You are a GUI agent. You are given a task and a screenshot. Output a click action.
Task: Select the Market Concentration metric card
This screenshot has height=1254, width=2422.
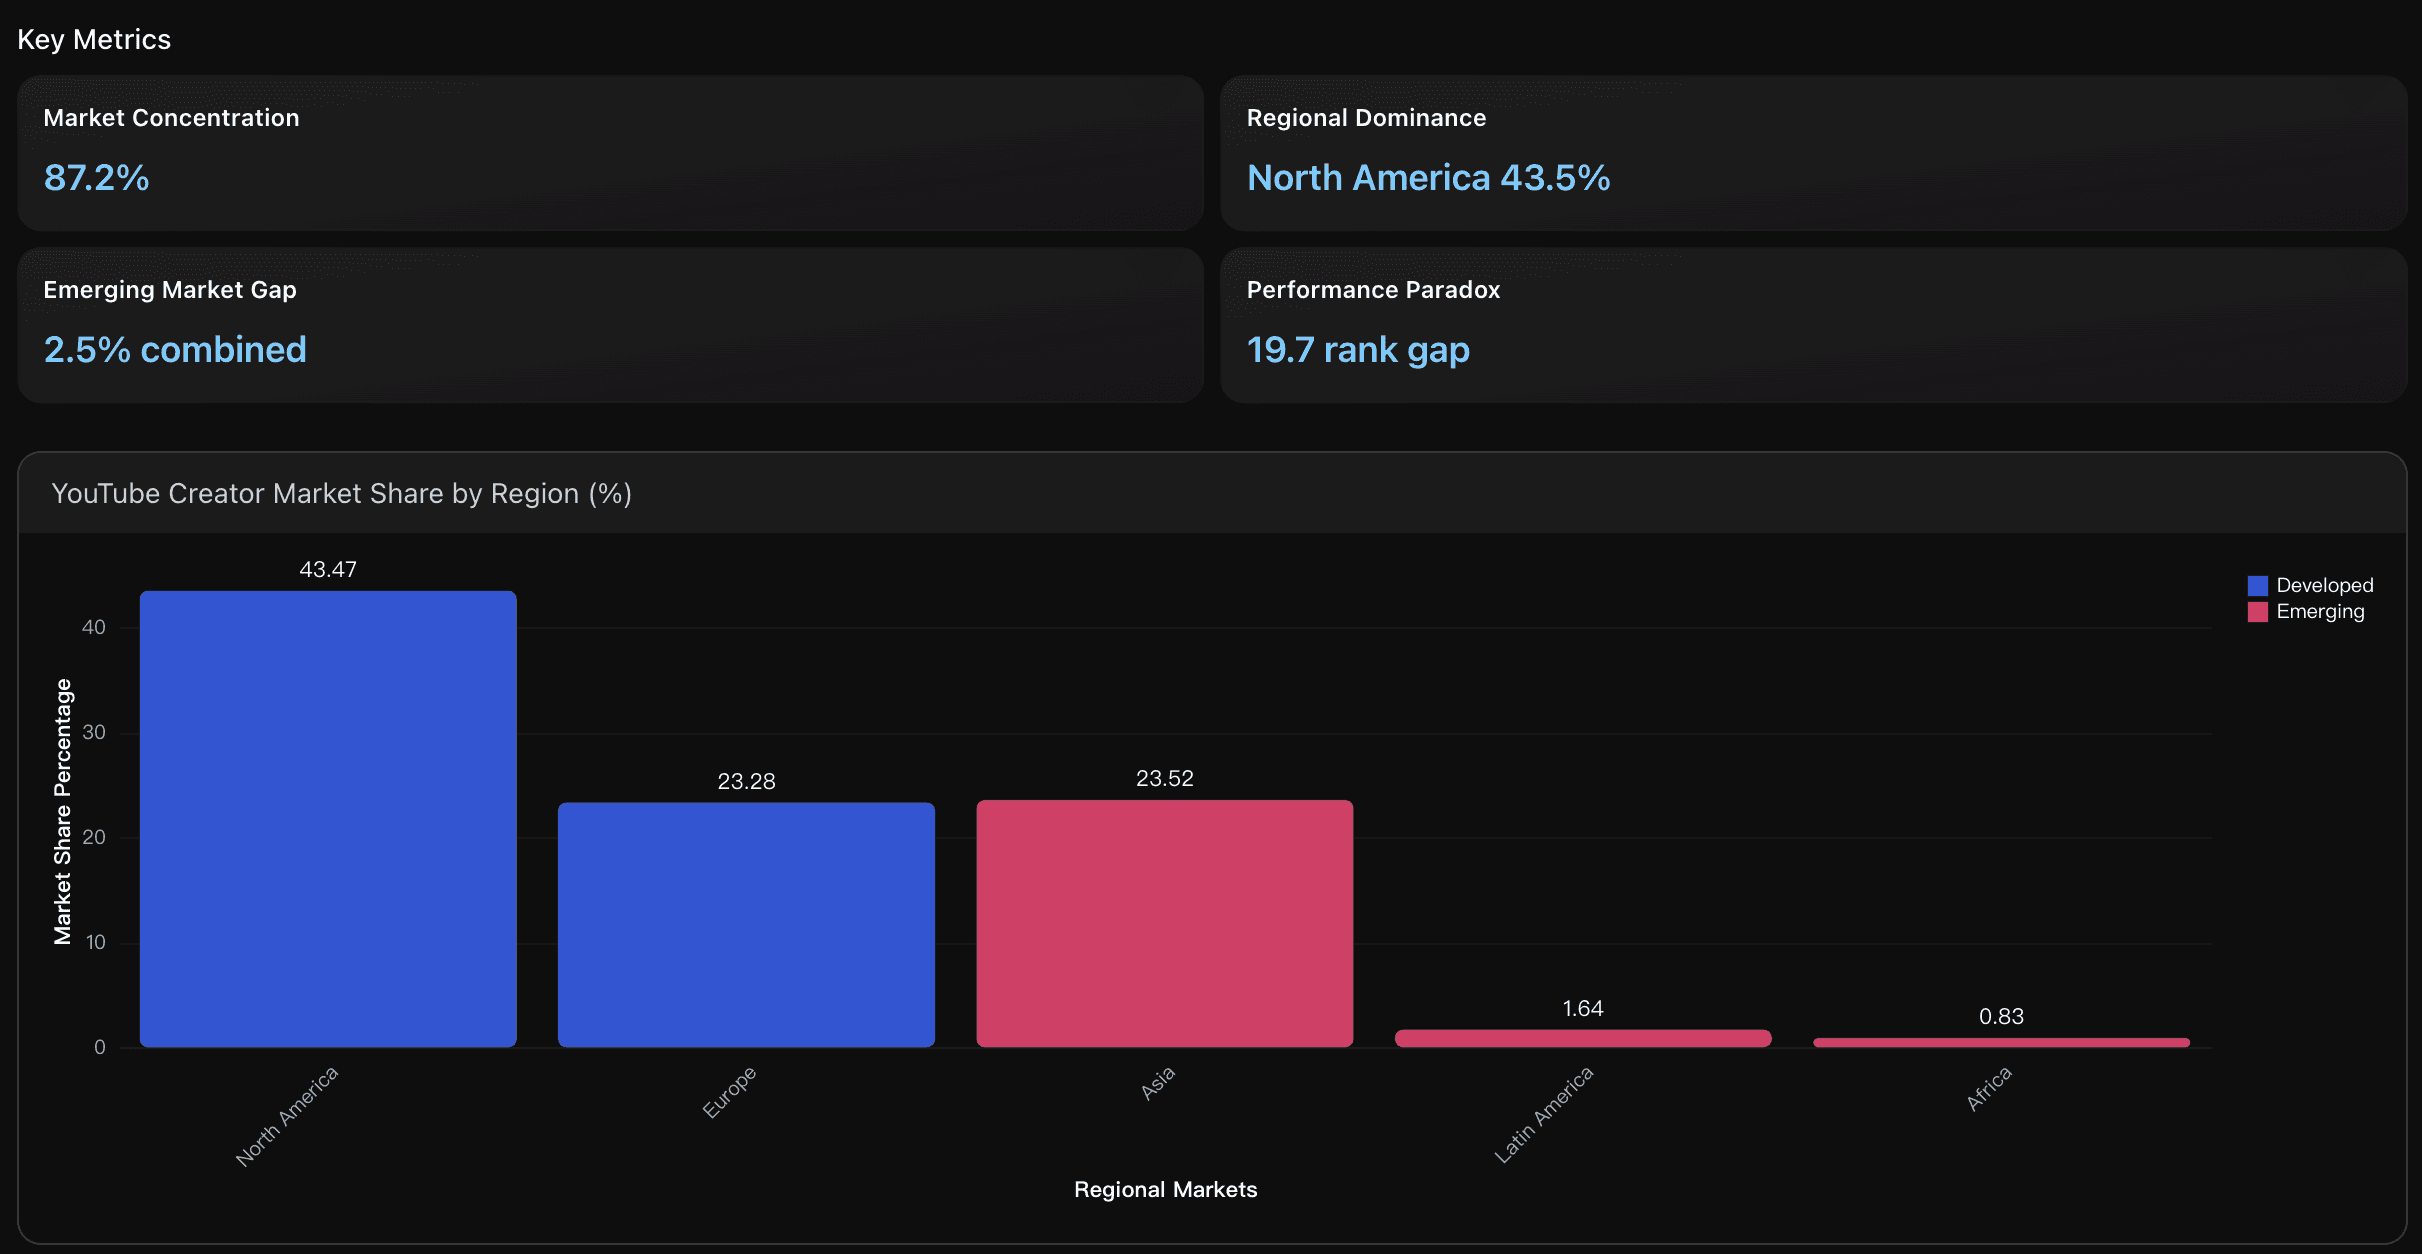click(x=610, y=153)
